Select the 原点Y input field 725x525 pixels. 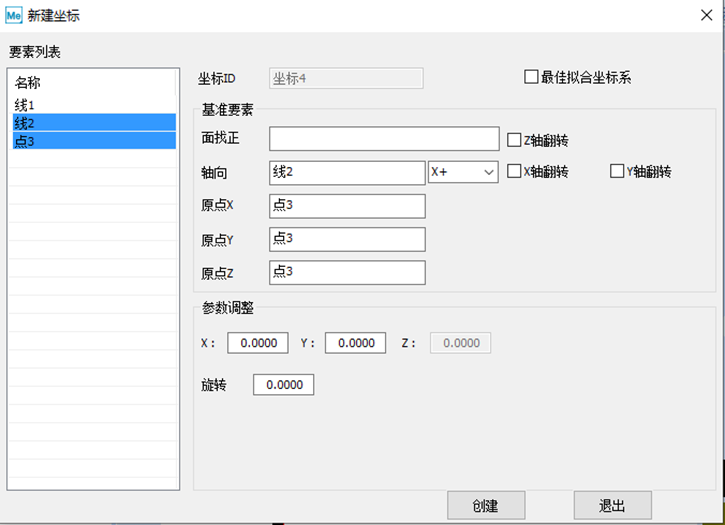coord(347,239)
